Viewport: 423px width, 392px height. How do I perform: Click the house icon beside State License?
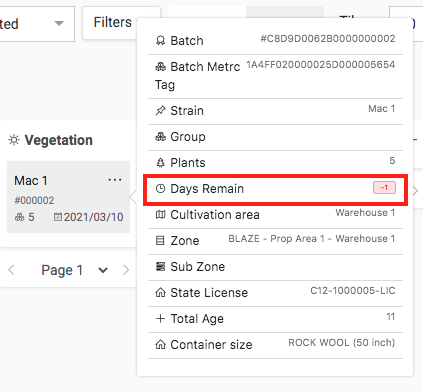[160, 293]
